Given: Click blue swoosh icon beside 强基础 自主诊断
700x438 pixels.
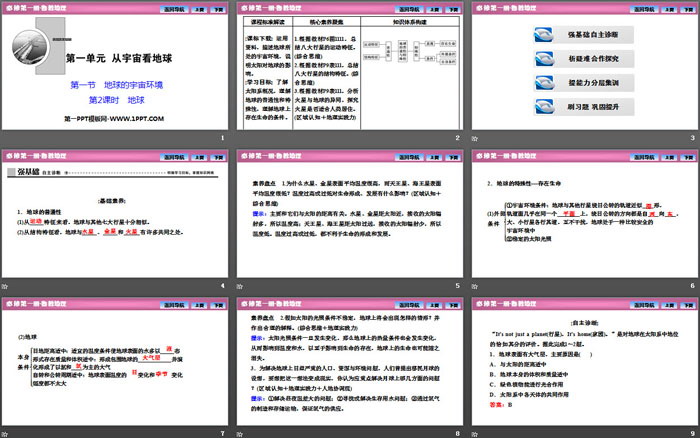Looking at the screenshot, I should tap(544, 35).
